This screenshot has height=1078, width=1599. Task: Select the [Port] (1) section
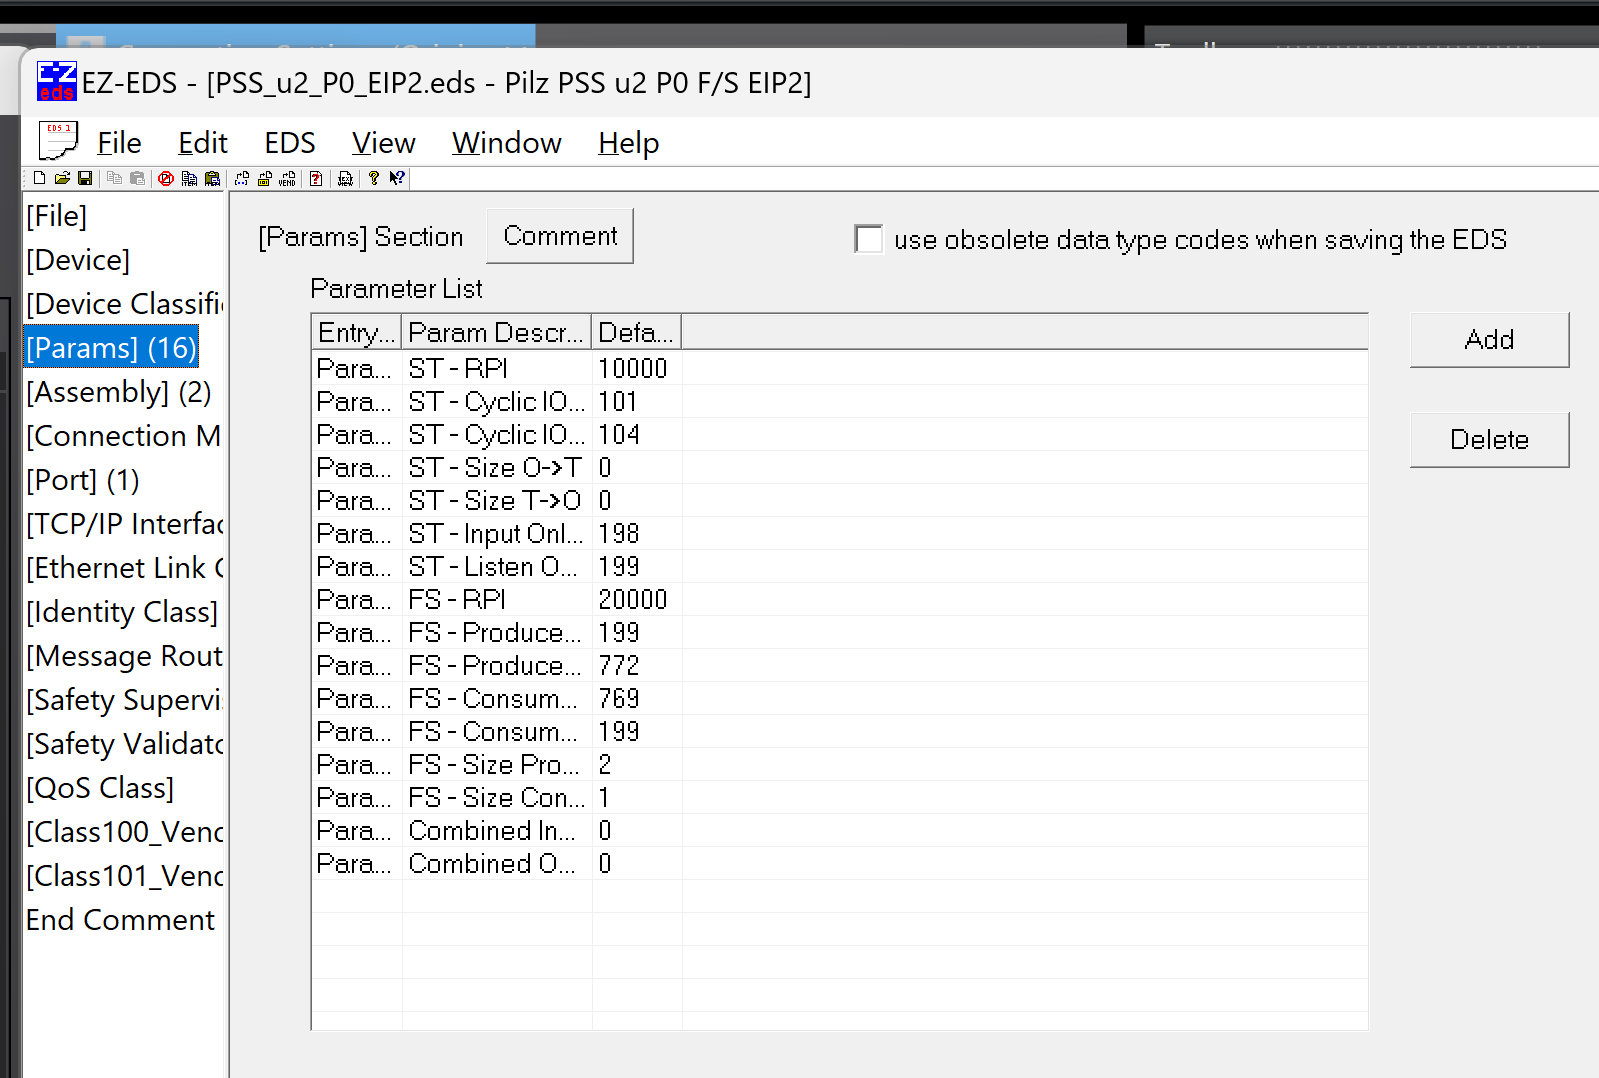pos(83,480)
